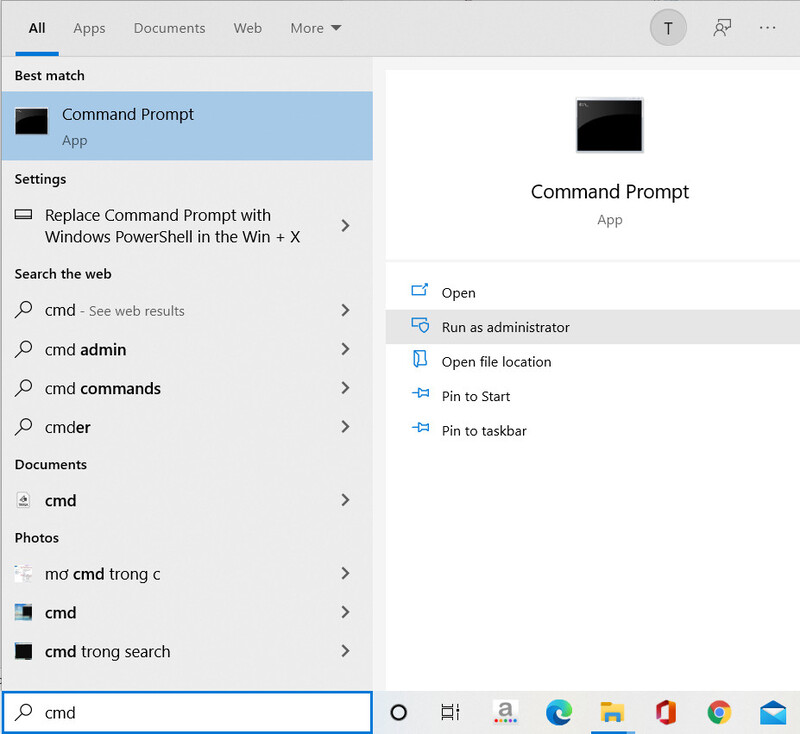Screen dimensions: 800x734
Task: Launch Amazon from the taskbar
Action: click(505, 712)
